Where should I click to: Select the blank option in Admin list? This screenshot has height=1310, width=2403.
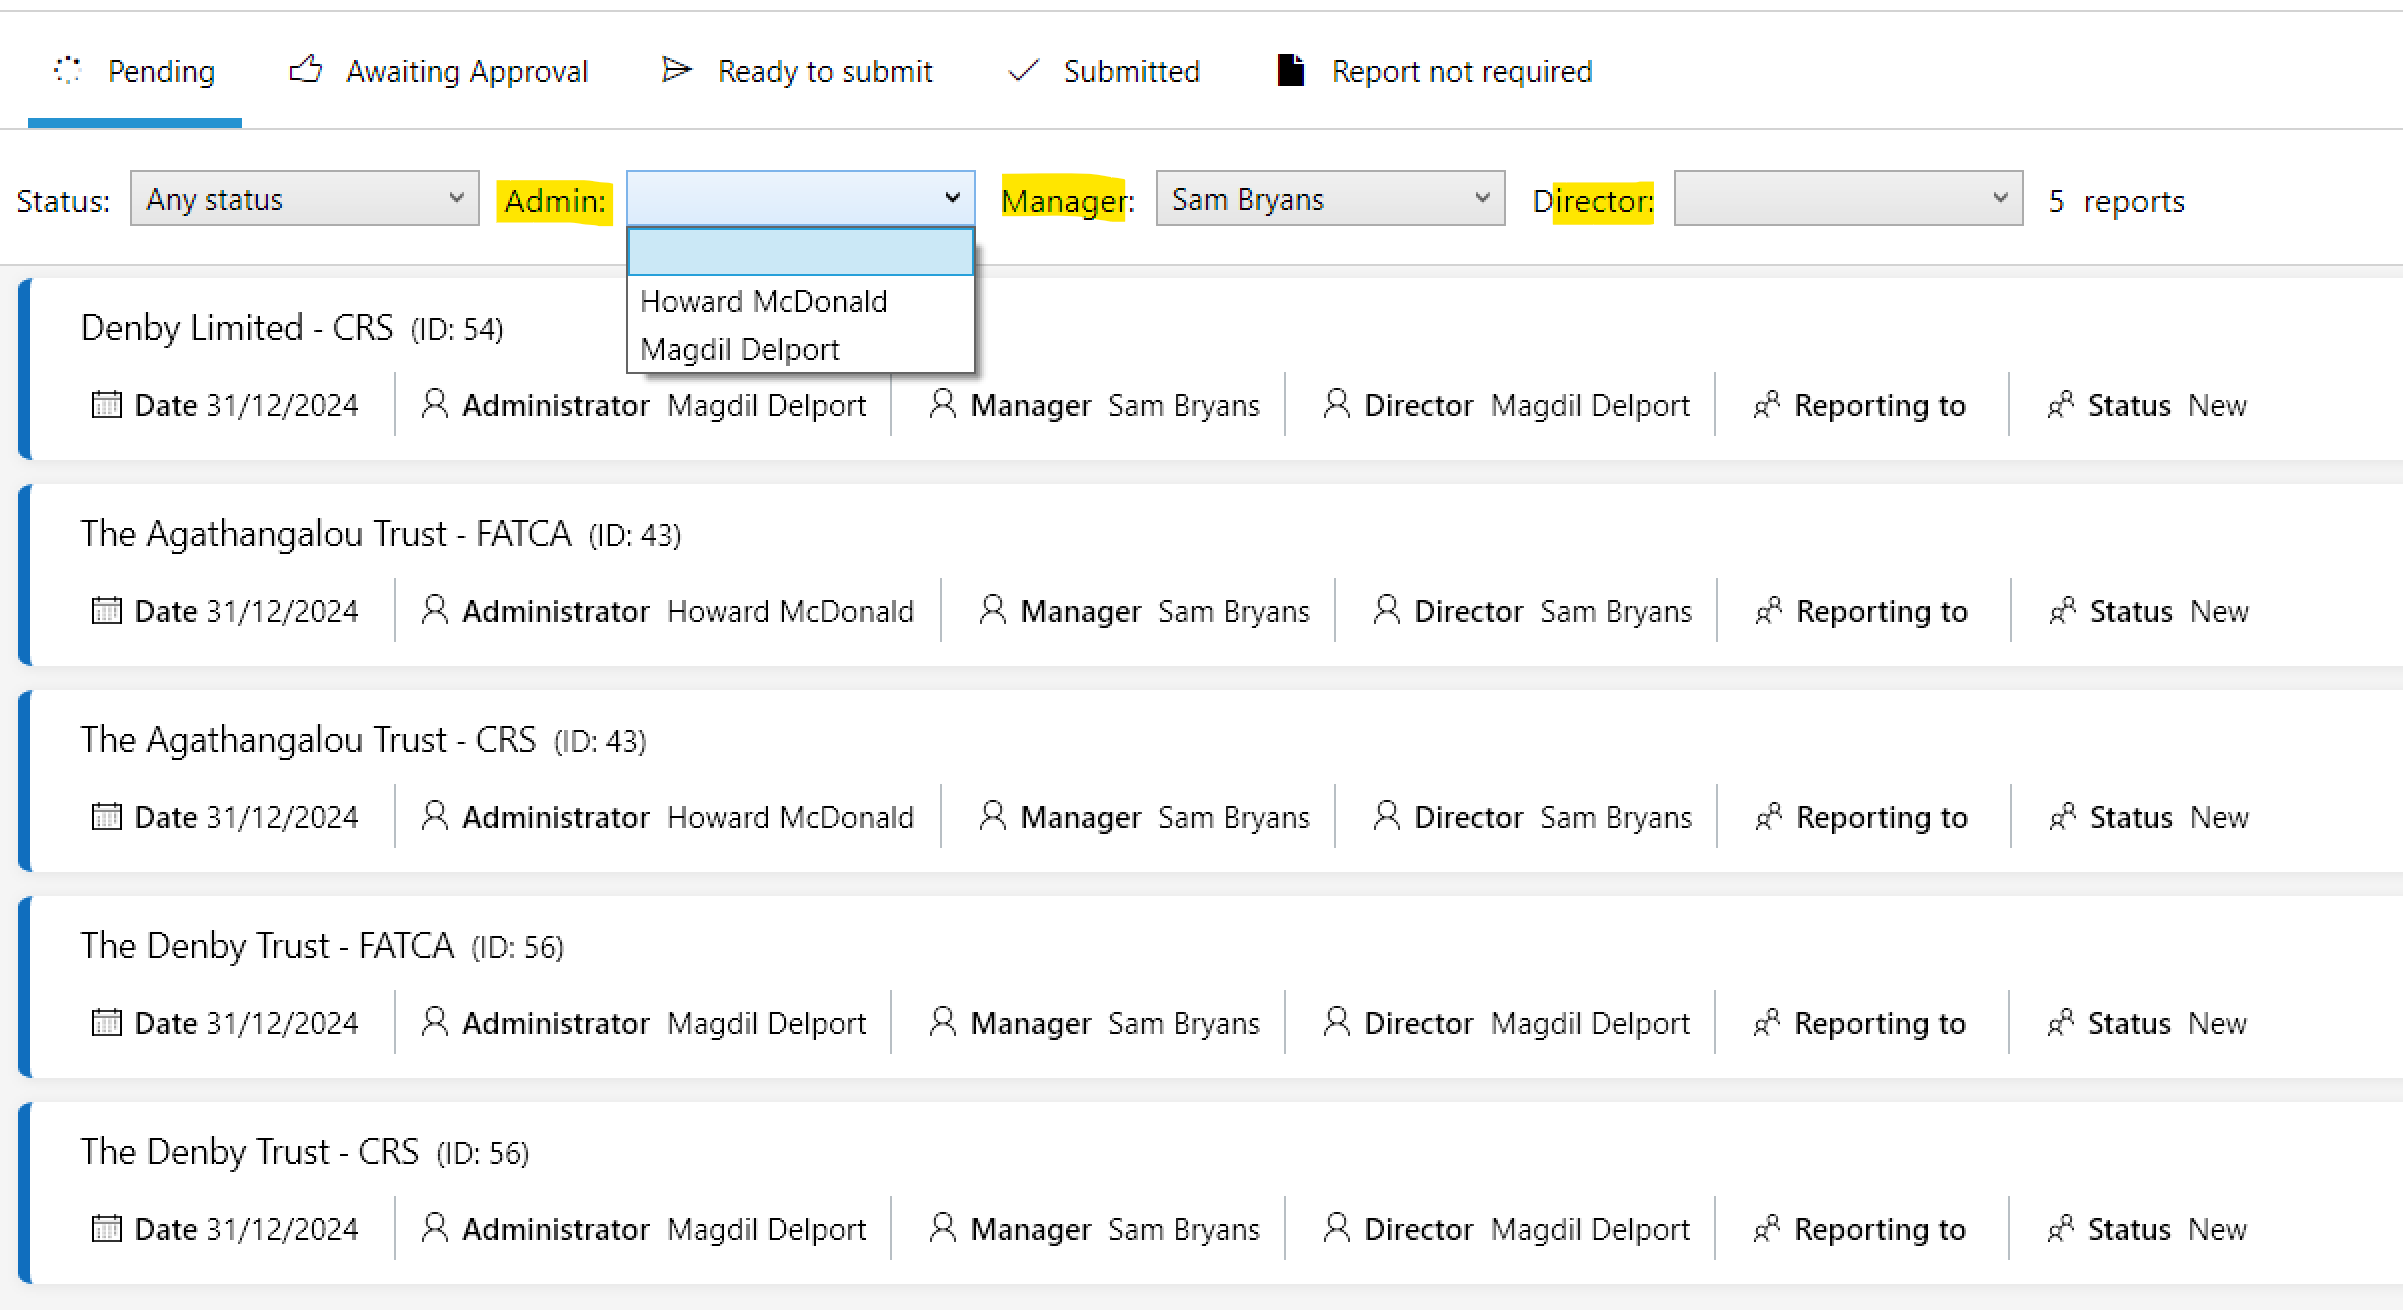pyautogui.click(x=801, y=252)
